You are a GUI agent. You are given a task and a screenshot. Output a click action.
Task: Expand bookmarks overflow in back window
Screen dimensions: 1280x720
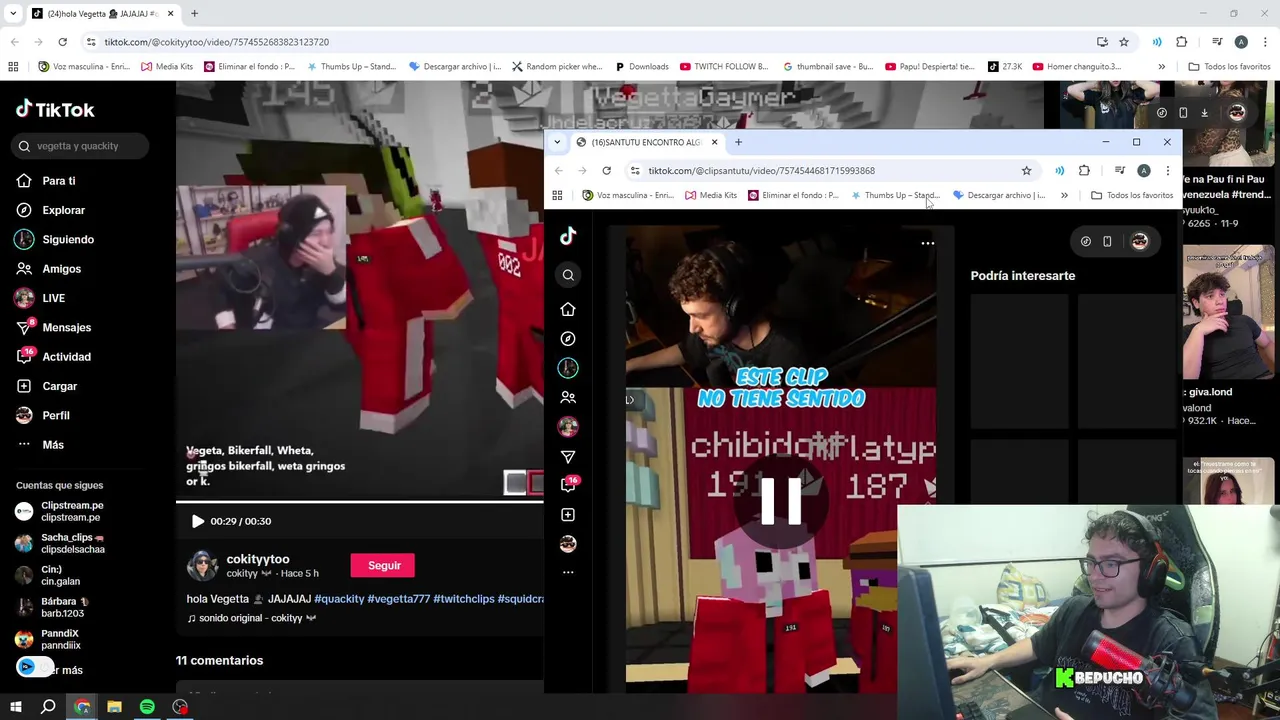click(1161, 67)
